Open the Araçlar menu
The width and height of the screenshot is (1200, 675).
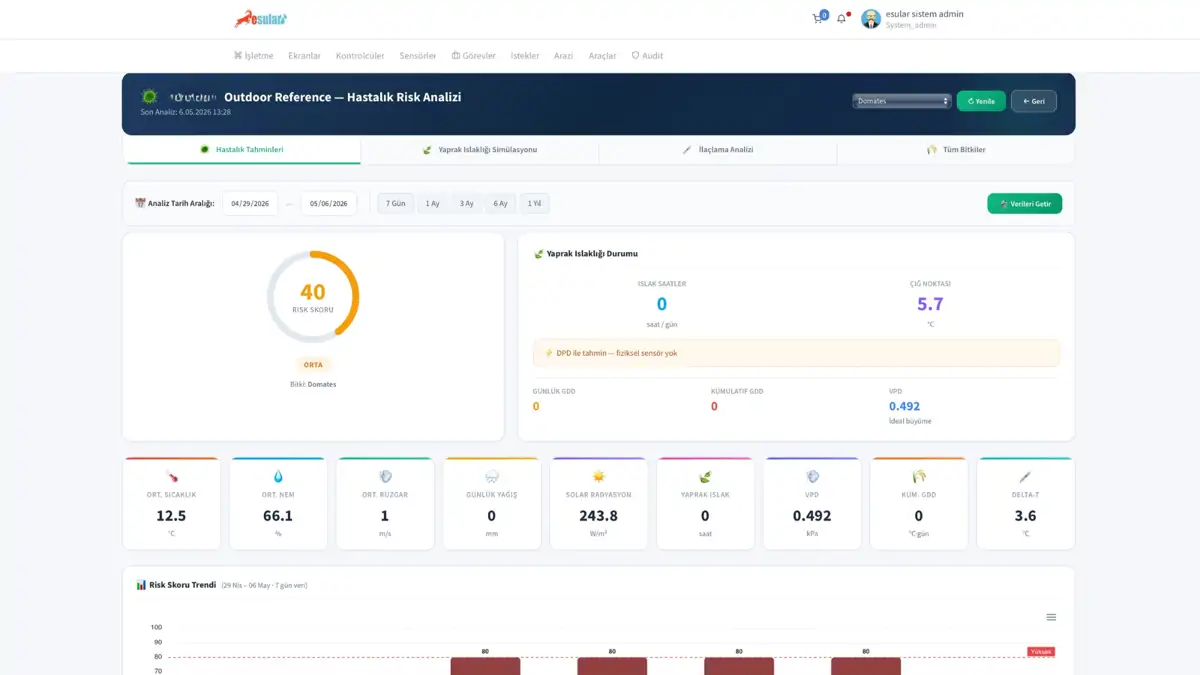pos(602,56)
